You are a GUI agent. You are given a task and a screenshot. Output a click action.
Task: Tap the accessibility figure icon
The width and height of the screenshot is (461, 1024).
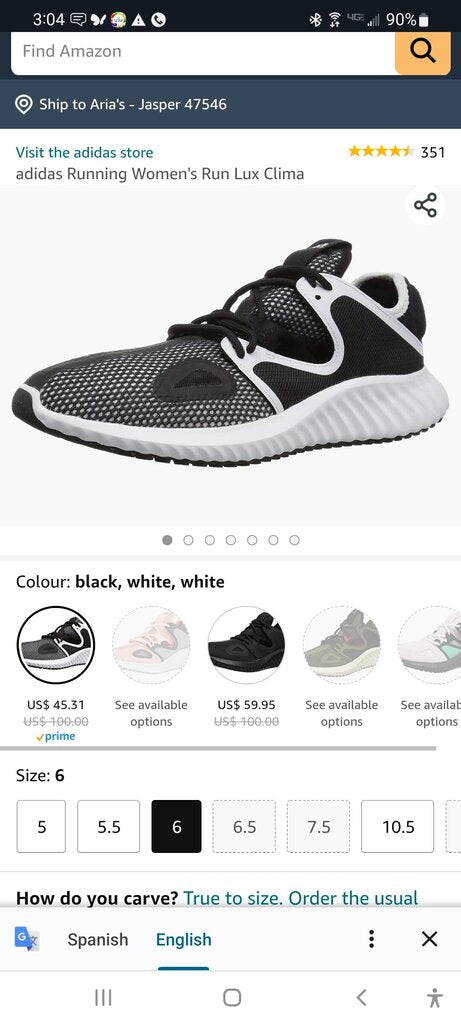point(434,997)
